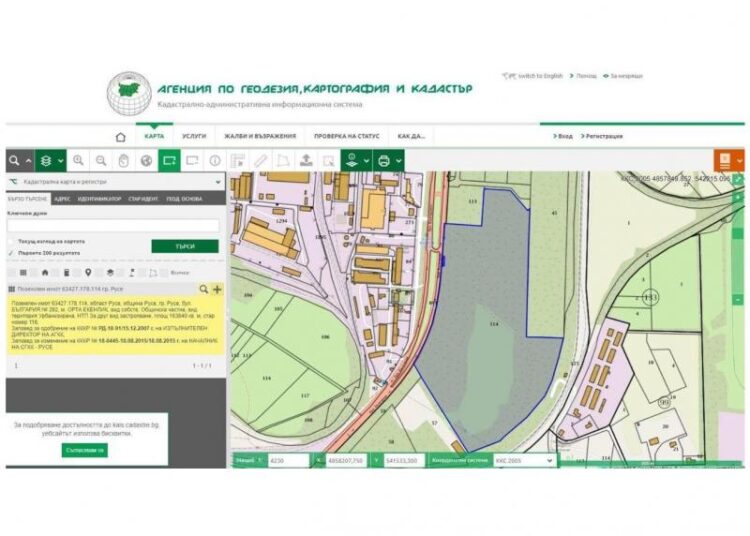The width and height of the screenshot is (750, 536).
Task: Toggle checkbox beside the person filter icon
Action: (121, 273)
